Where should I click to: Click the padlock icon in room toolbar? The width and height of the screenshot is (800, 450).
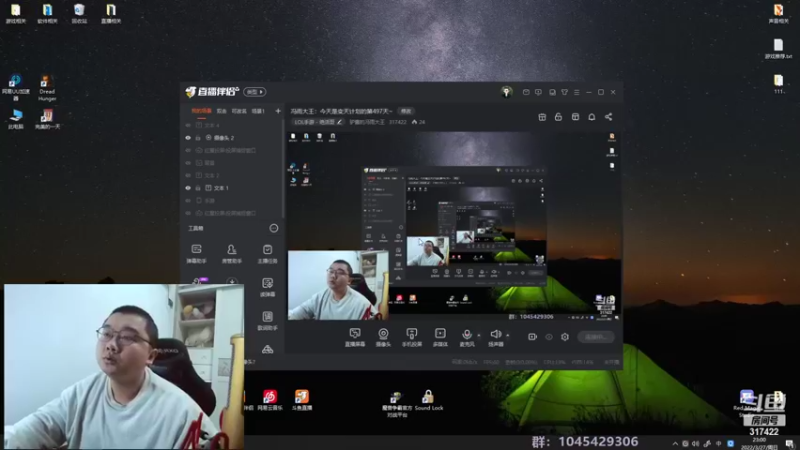pos(558,117)
